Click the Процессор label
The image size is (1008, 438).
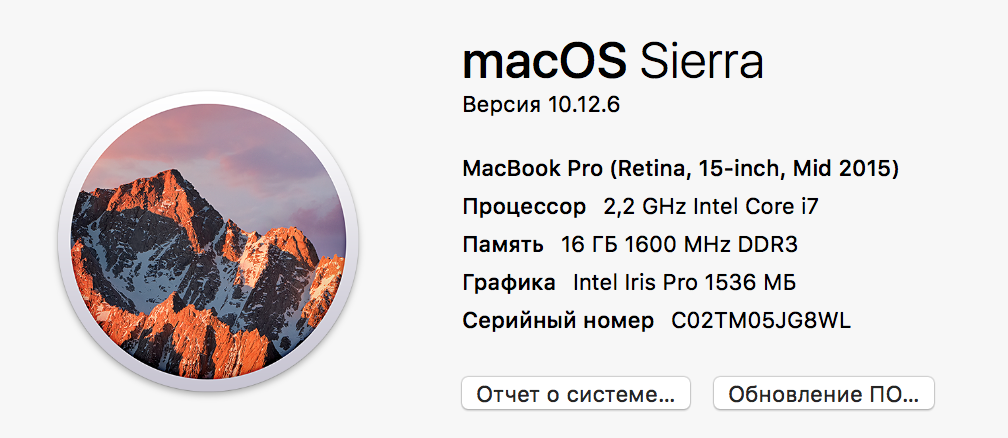tap(524, 207)
